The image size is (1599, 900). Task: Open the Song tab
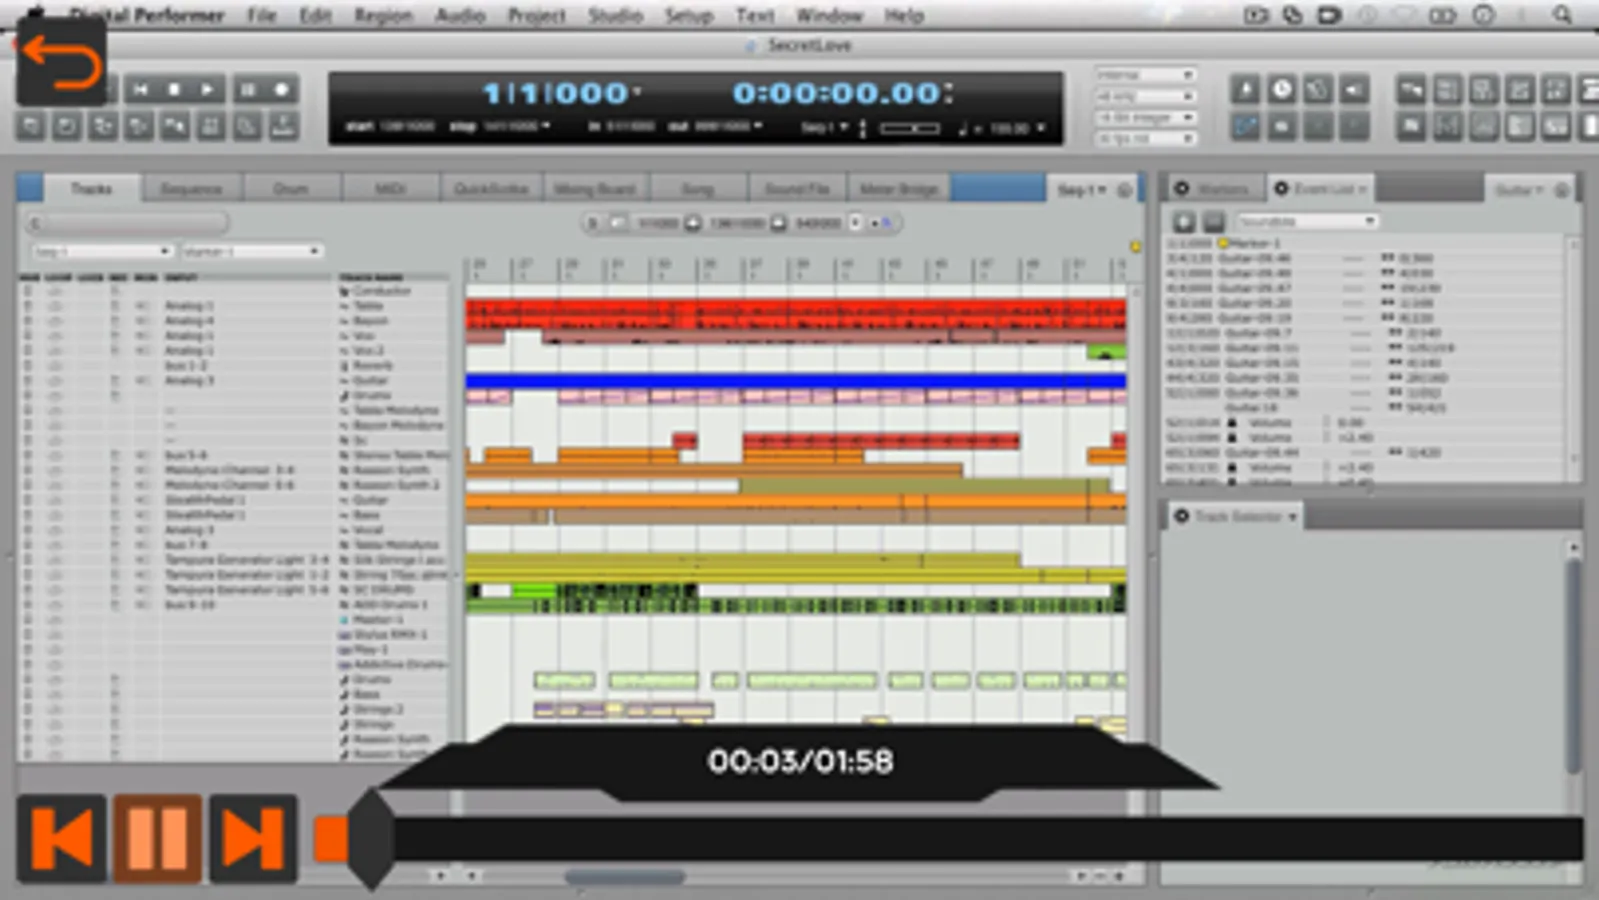tap(697, 189)
